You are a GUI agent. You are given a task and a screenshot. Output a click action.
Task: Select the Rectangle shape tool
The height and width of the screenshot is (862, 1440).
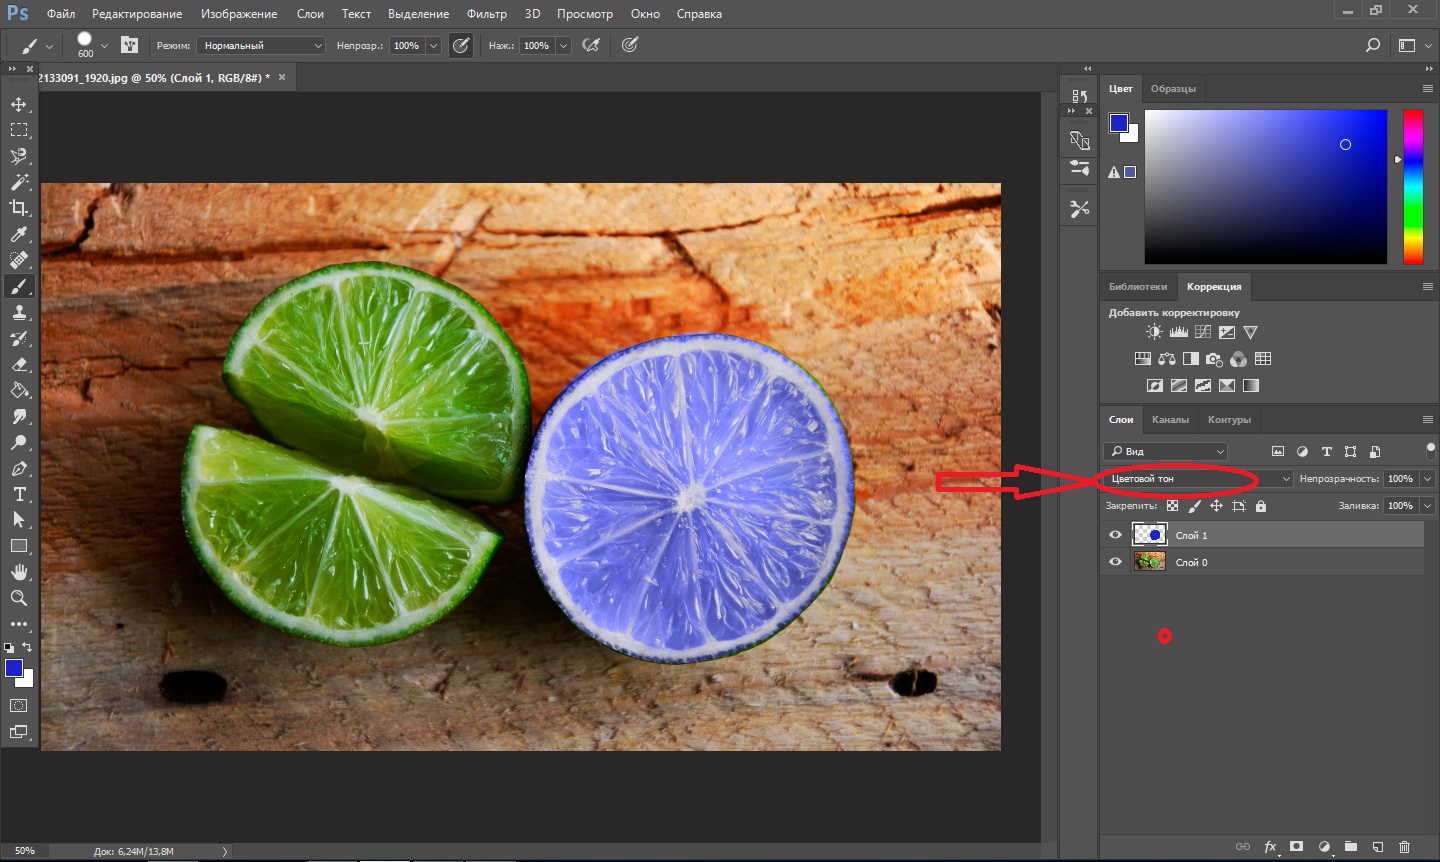[19, 546]
